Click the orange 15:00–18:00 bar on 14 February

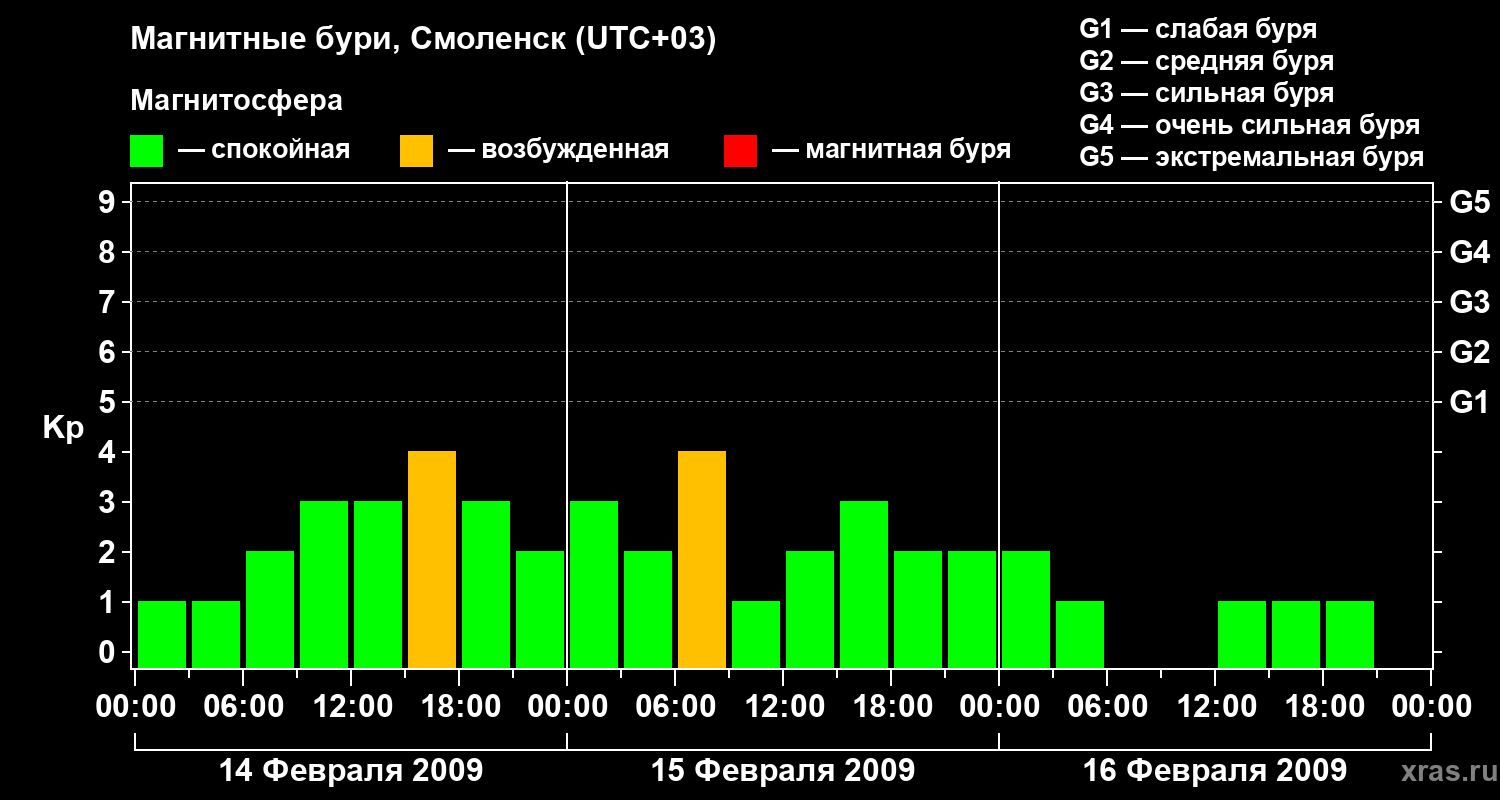[x=432, y=559]
